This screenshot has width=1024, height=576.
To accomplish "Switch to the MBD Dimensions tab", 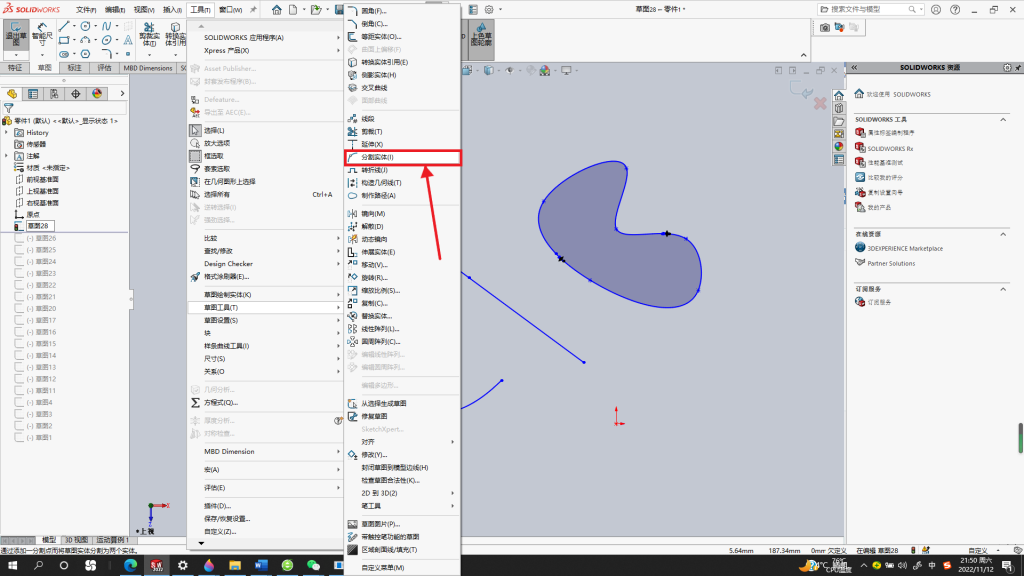I will pyautogui.click(x=148, y=68).
